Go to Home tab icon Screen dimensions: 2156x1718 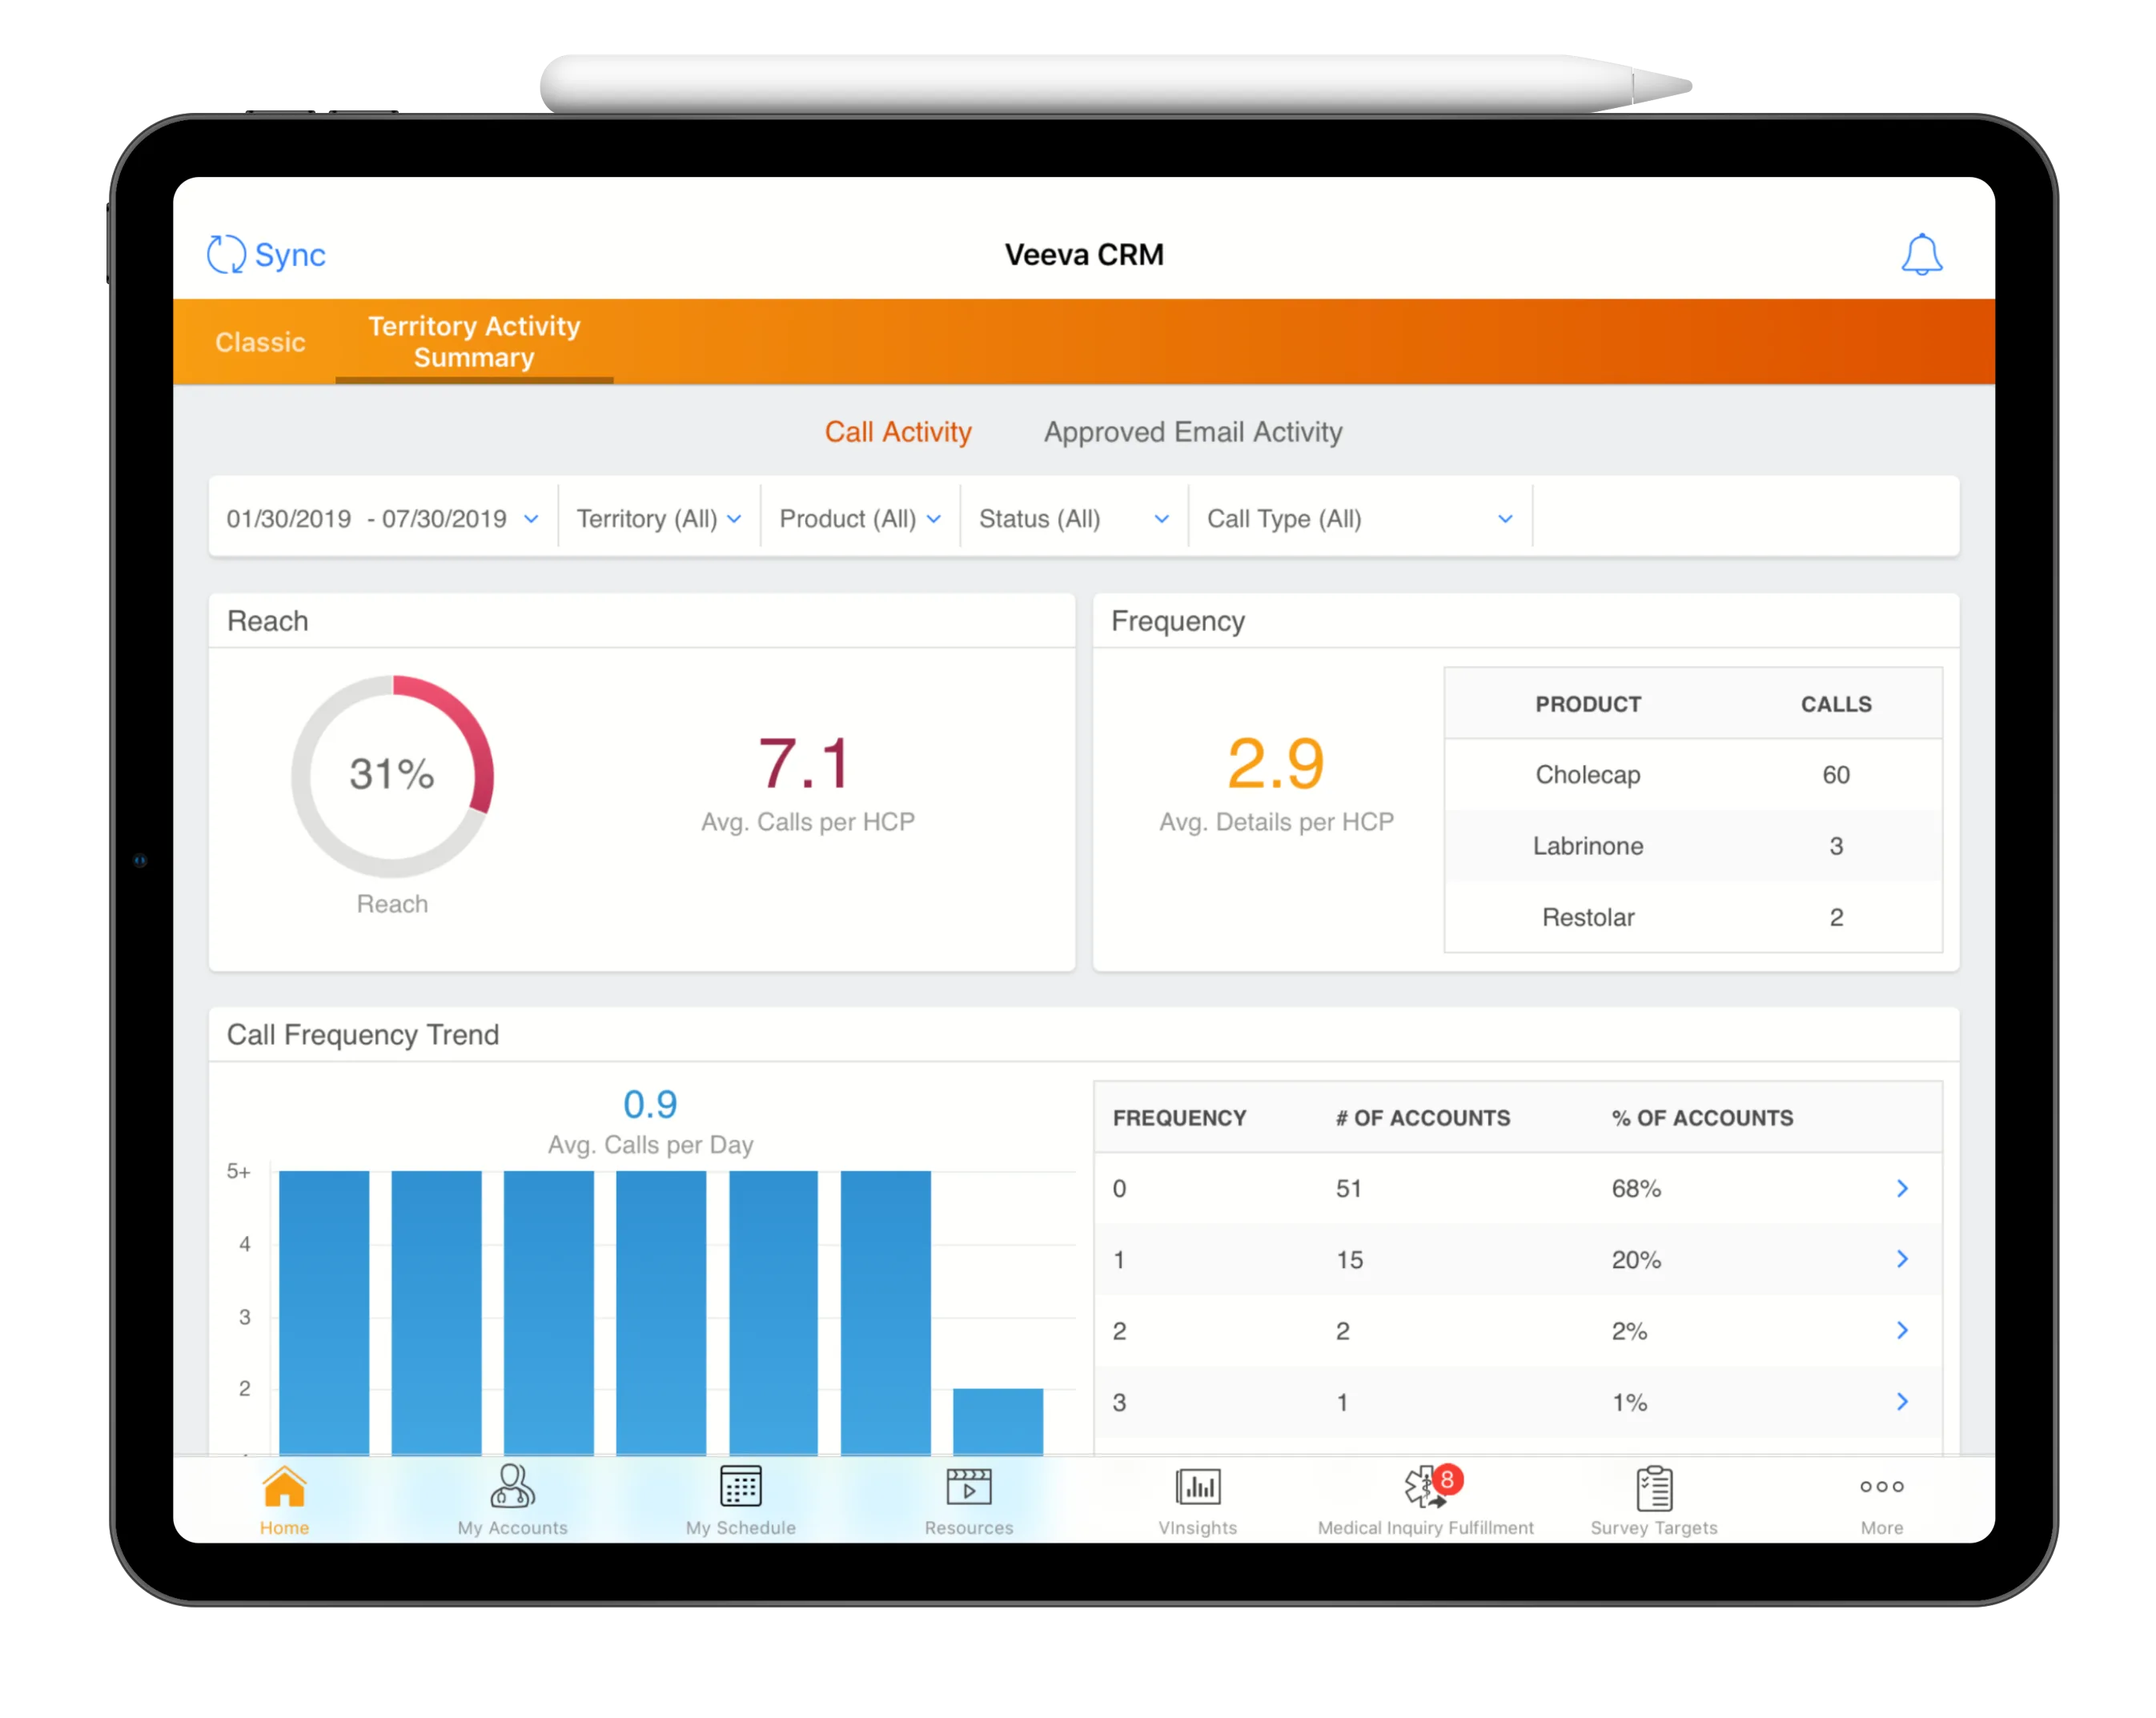tap(284, 1486)
